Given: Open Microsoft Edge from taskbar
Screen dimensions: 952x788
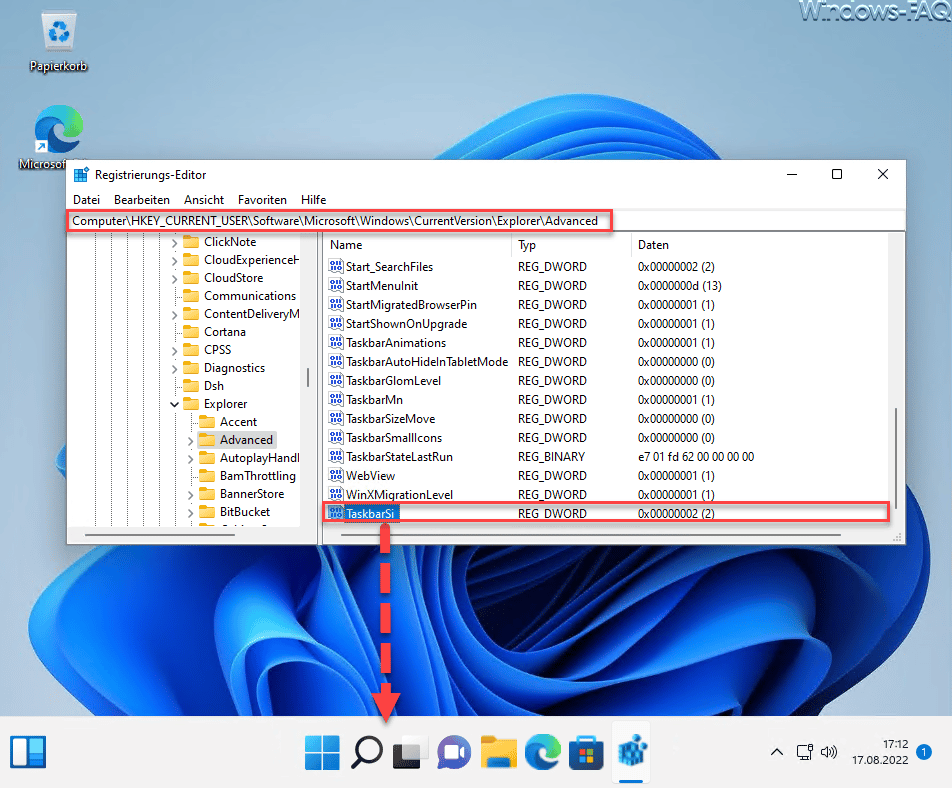Looking at the screenshot, I should click(543, 752).
